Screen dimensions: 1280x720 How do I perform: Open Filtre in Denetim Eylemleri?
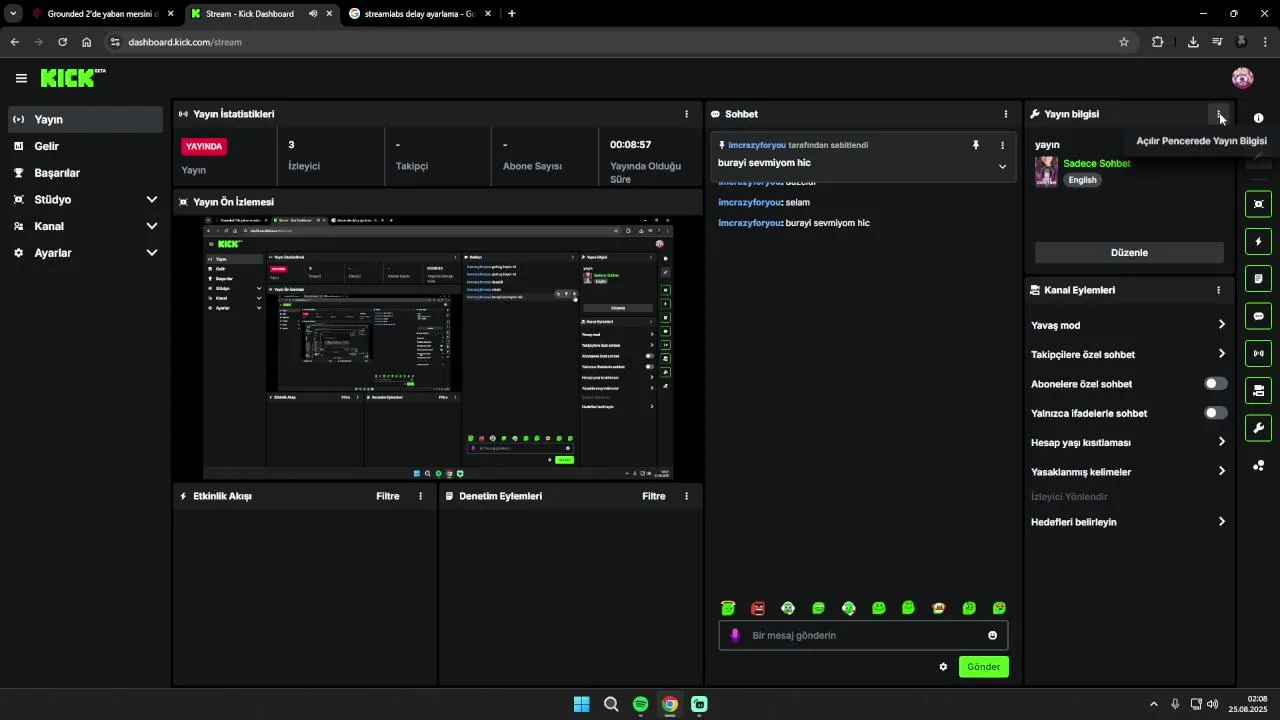pos(654,496)
